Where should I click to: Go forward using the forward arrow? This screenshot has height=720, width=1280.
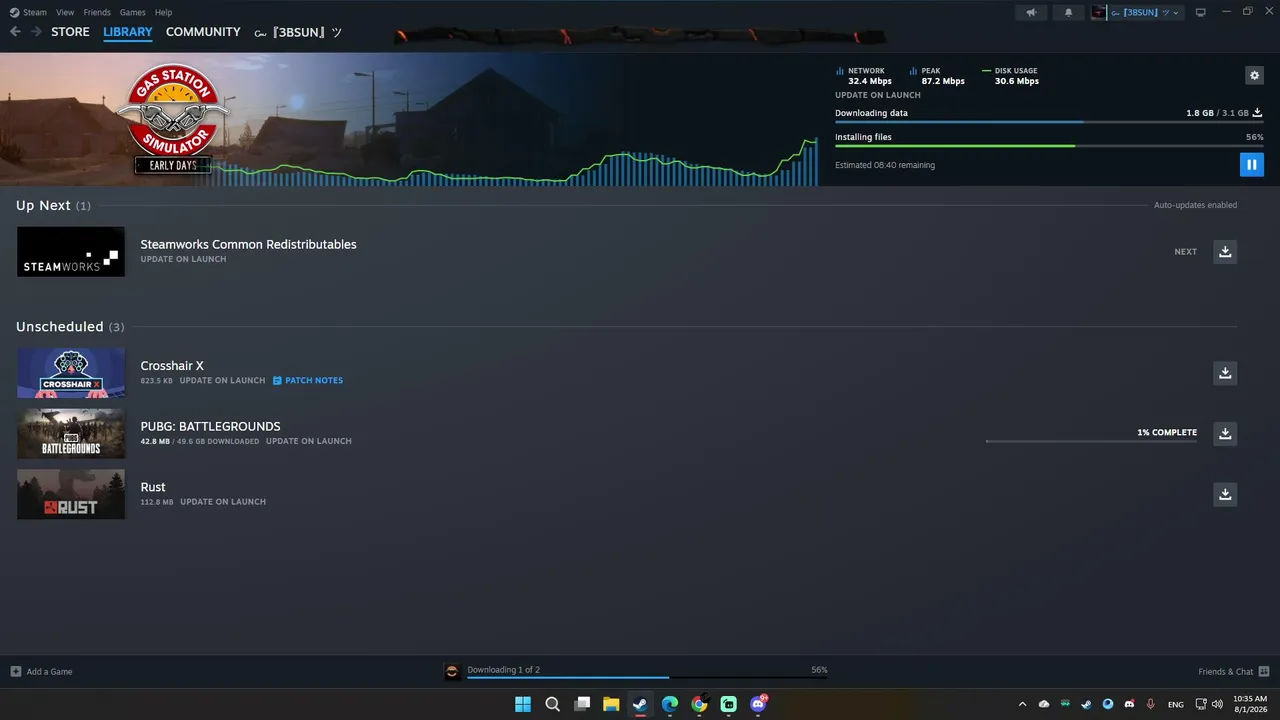[36, 32]
